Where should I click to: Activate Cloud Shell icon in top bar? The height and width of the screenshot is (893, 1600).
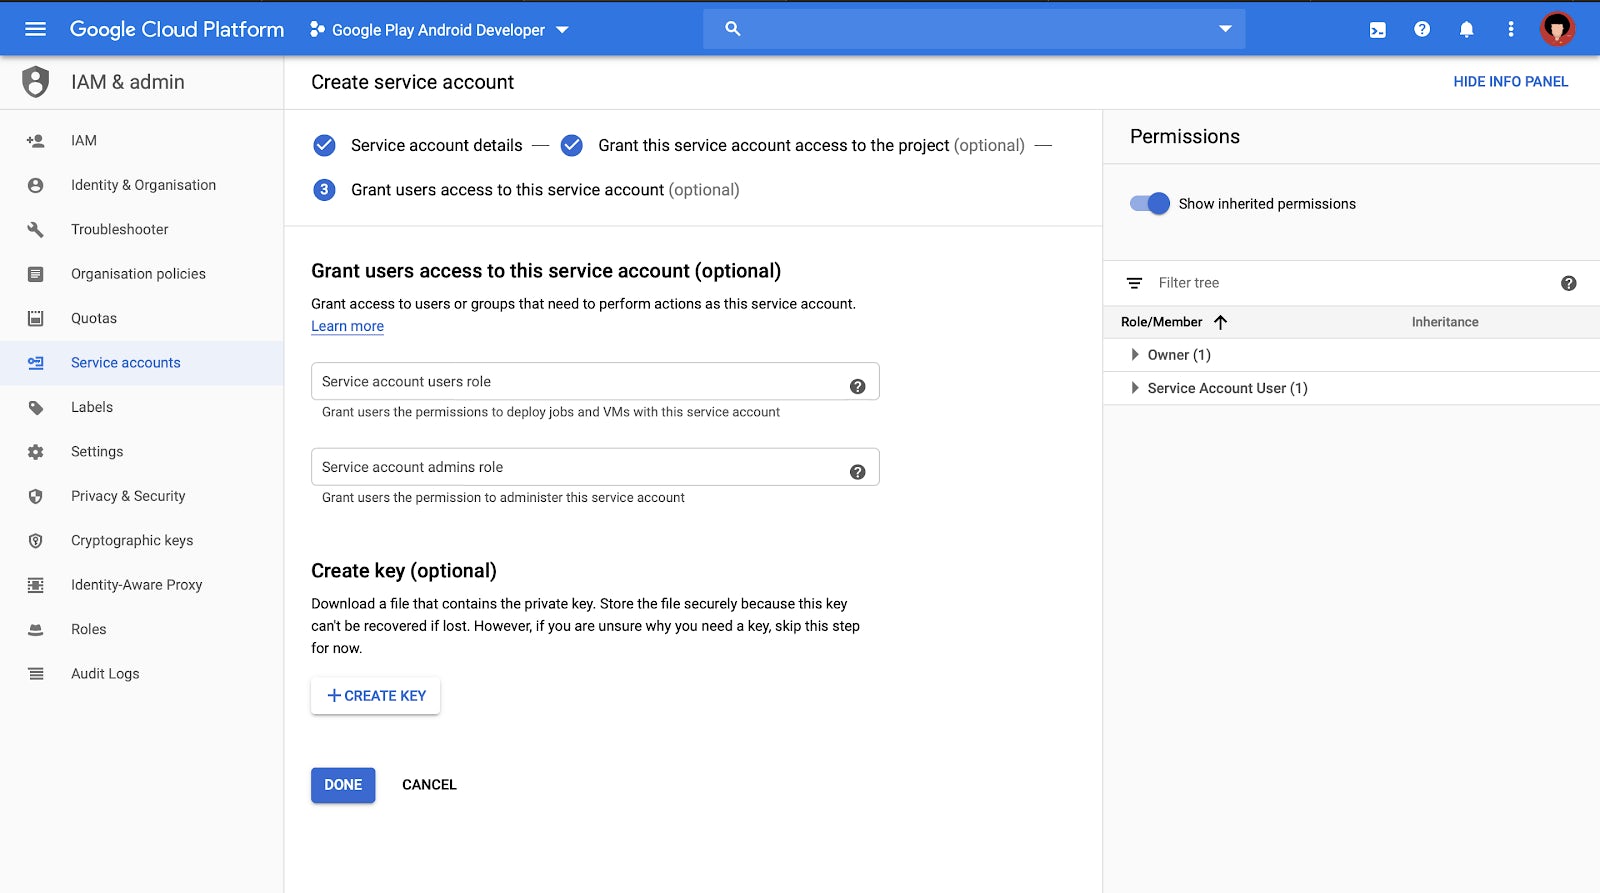pyautogui.click(x=1377, y=30)
